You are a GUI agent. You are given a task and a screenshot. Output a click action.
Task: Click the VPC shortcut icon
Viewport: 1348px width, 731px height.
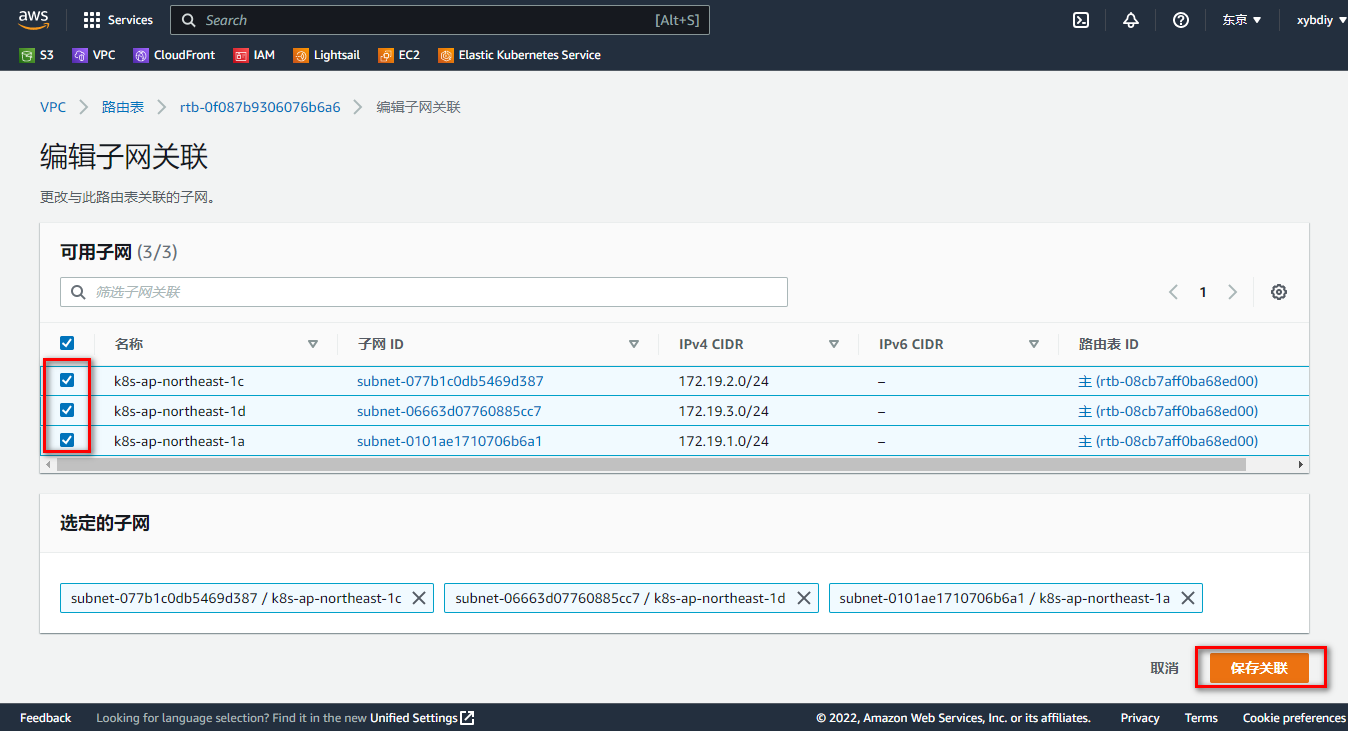click(80, 56)
